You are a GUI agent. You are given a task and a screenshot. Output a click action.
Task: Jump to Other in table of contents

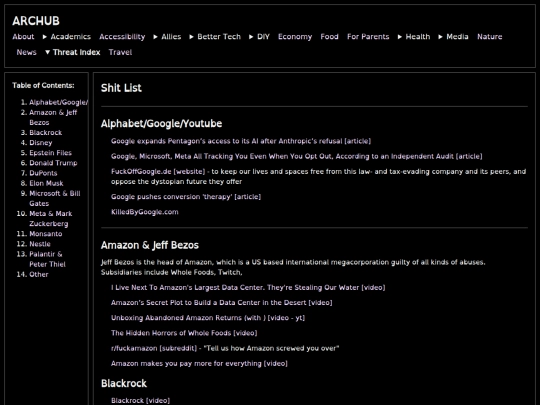39,274
